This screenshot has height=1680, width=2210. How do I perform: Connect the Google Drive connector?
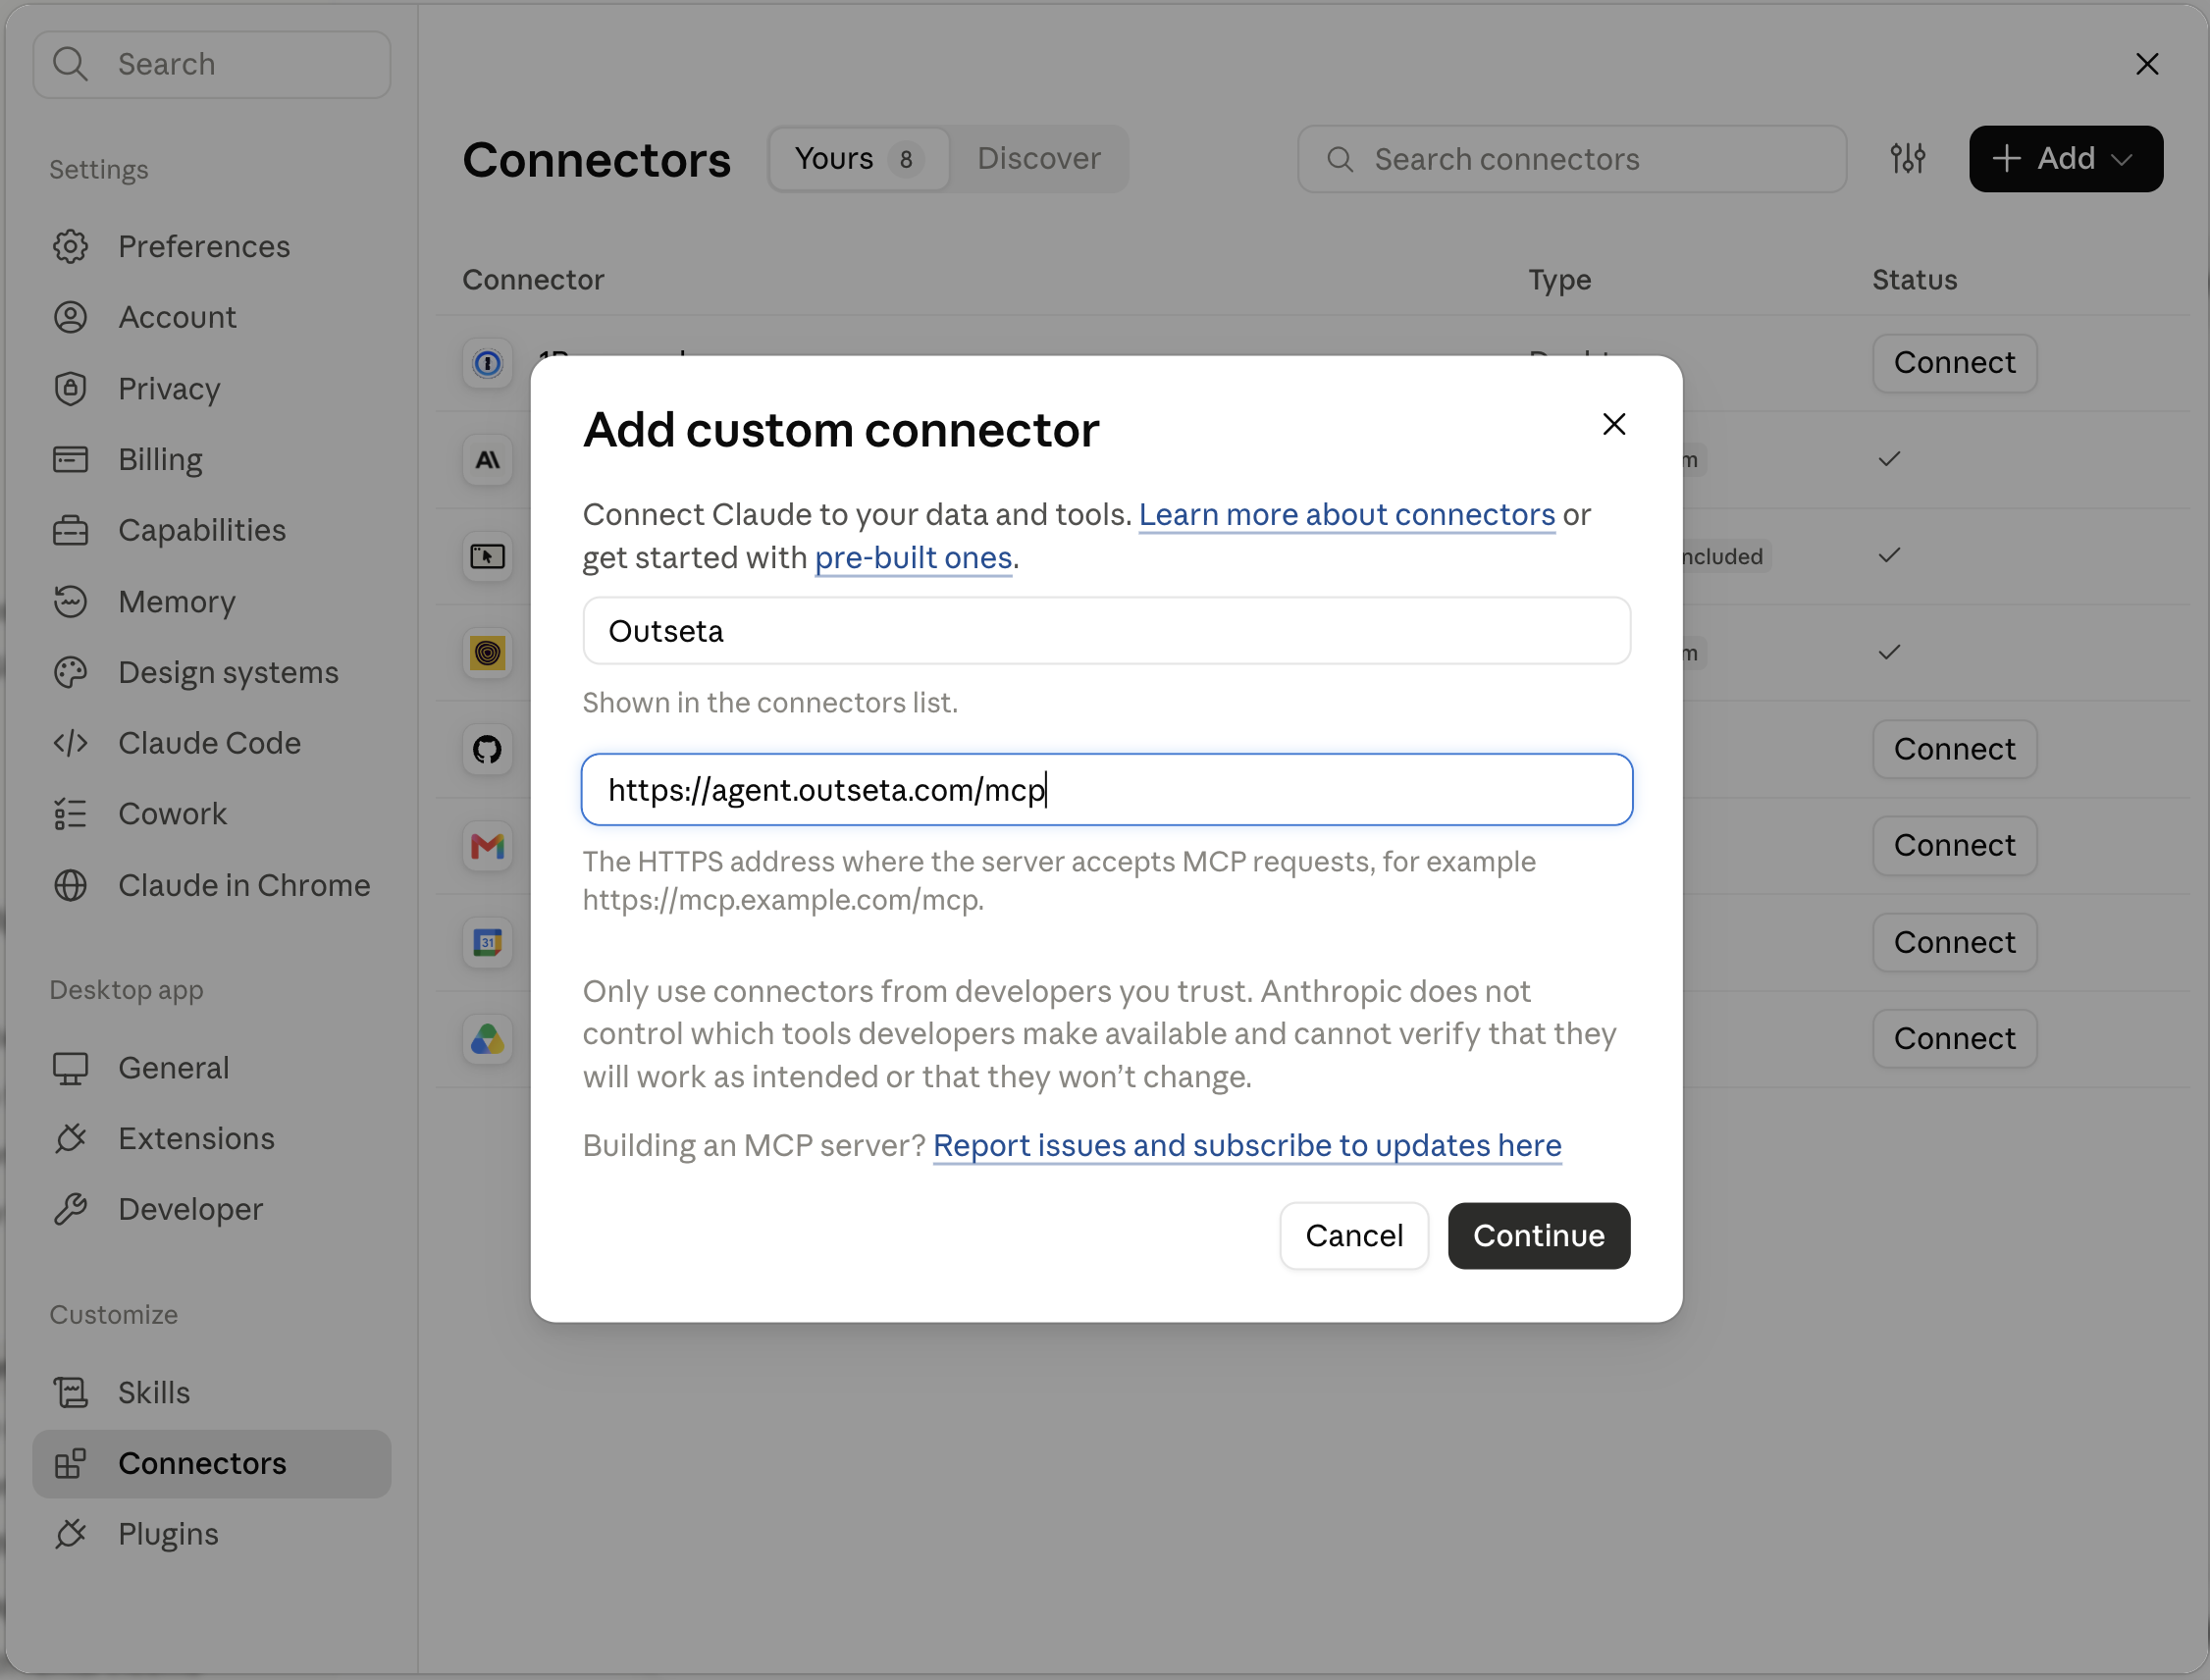[1955, 1039]
